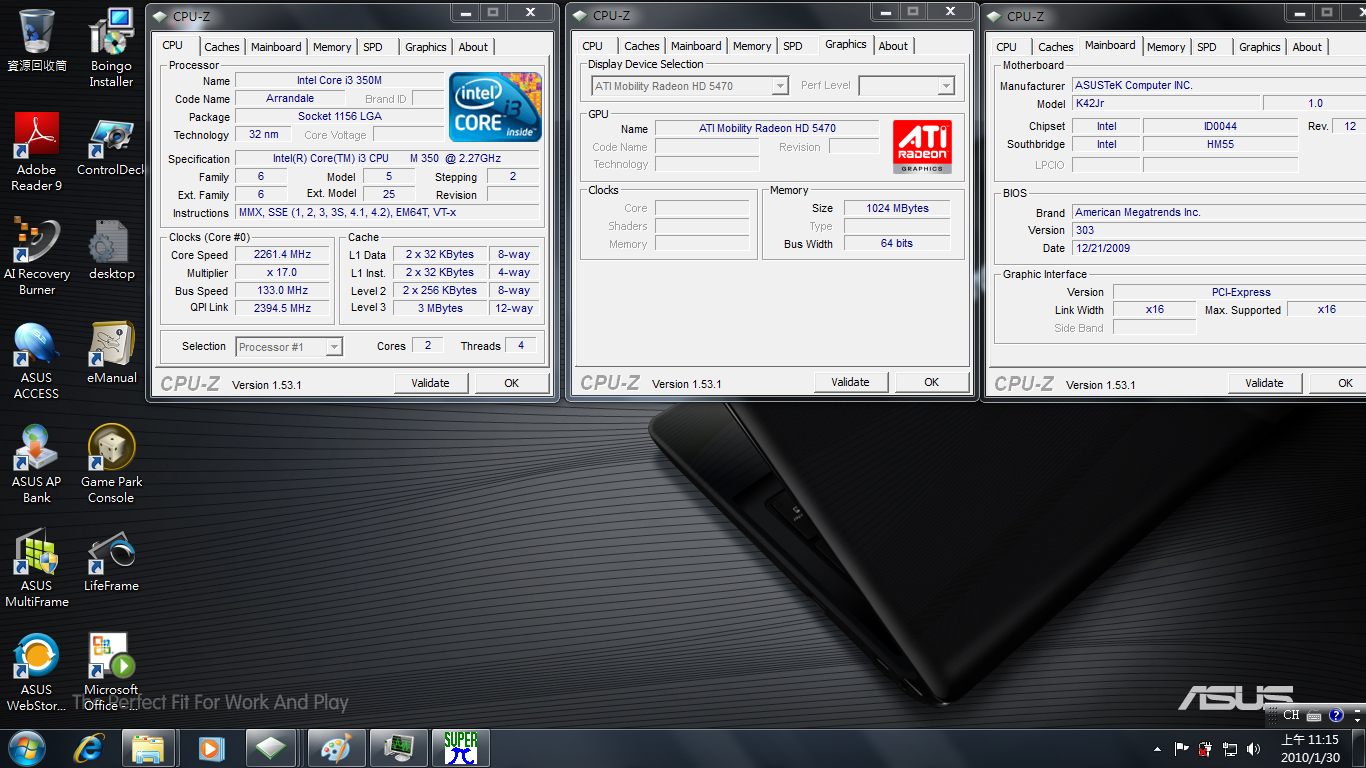Switch to the Super PI taskbar button

click(460, 748)
